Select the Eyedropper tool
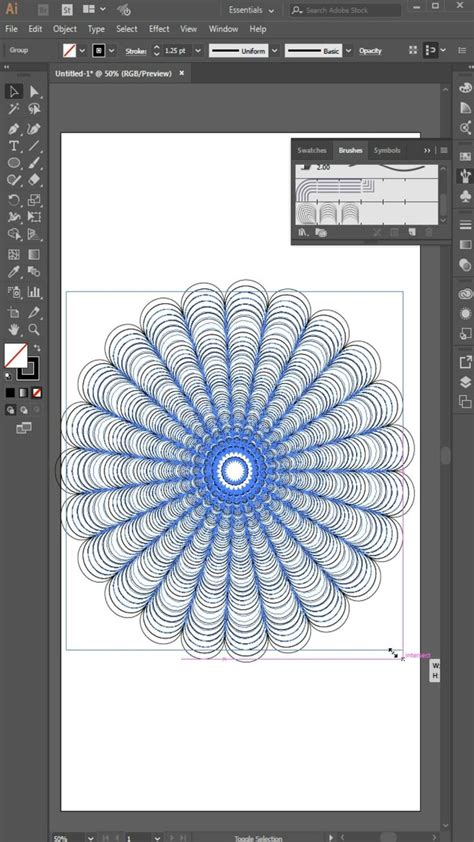The height and width of the screenshot is (842, 474). tap(14, 272)
